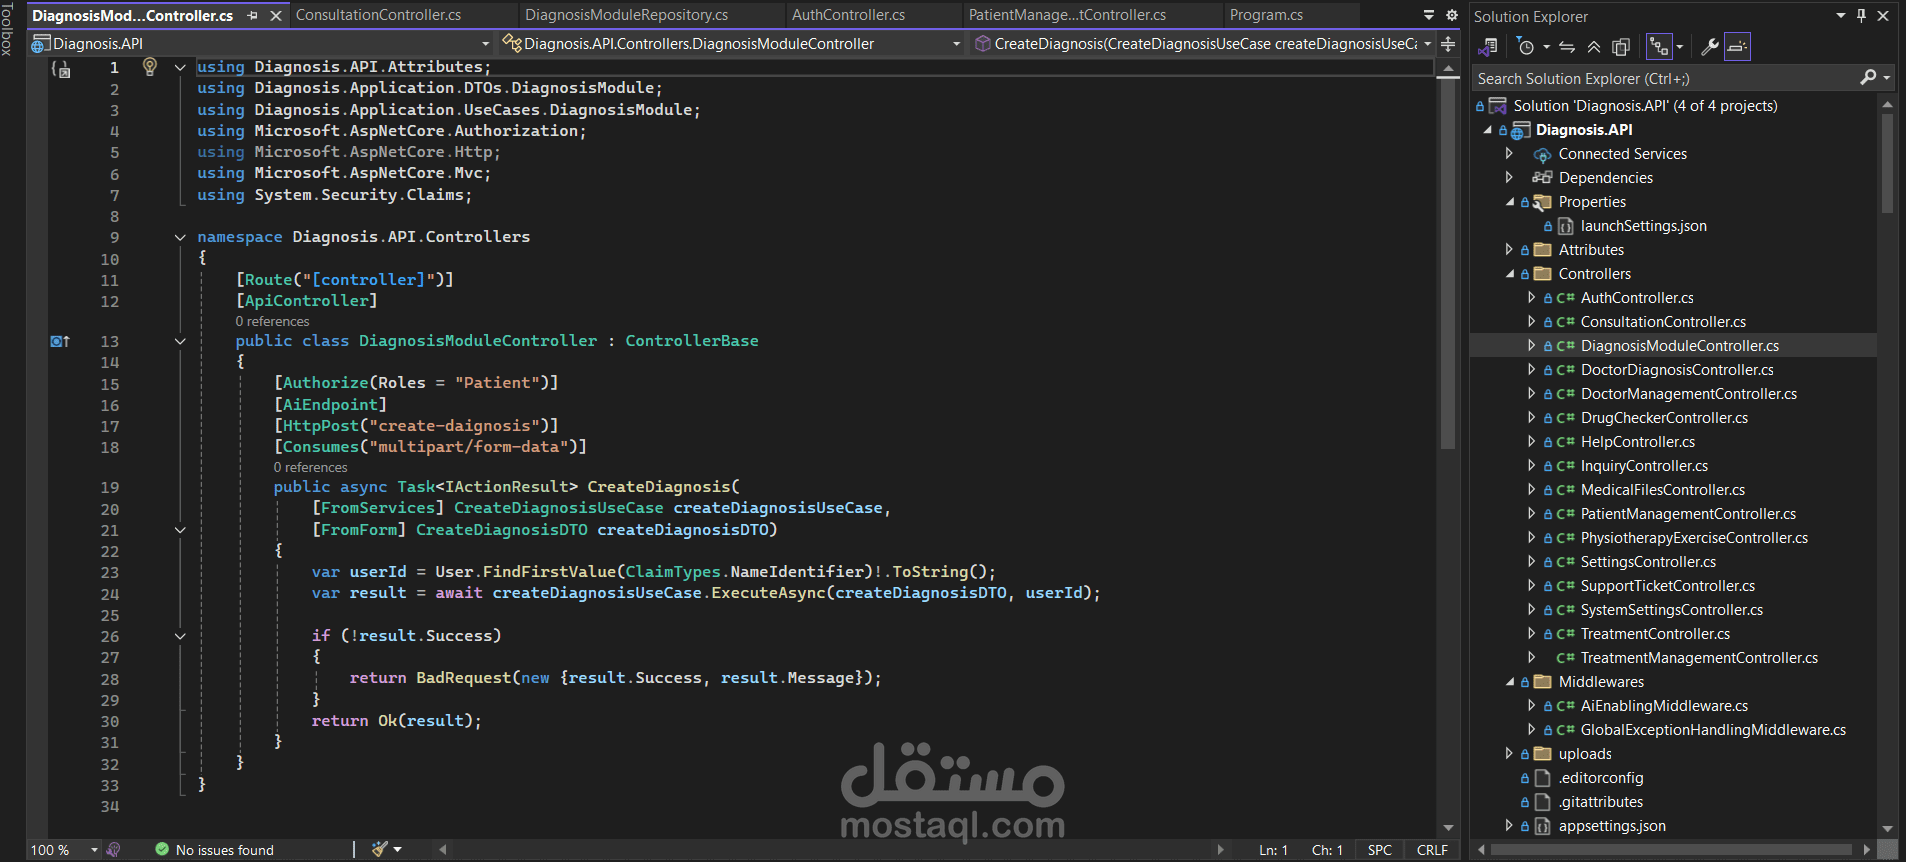Open the Properties wrench icon

tap(1710, 47)
